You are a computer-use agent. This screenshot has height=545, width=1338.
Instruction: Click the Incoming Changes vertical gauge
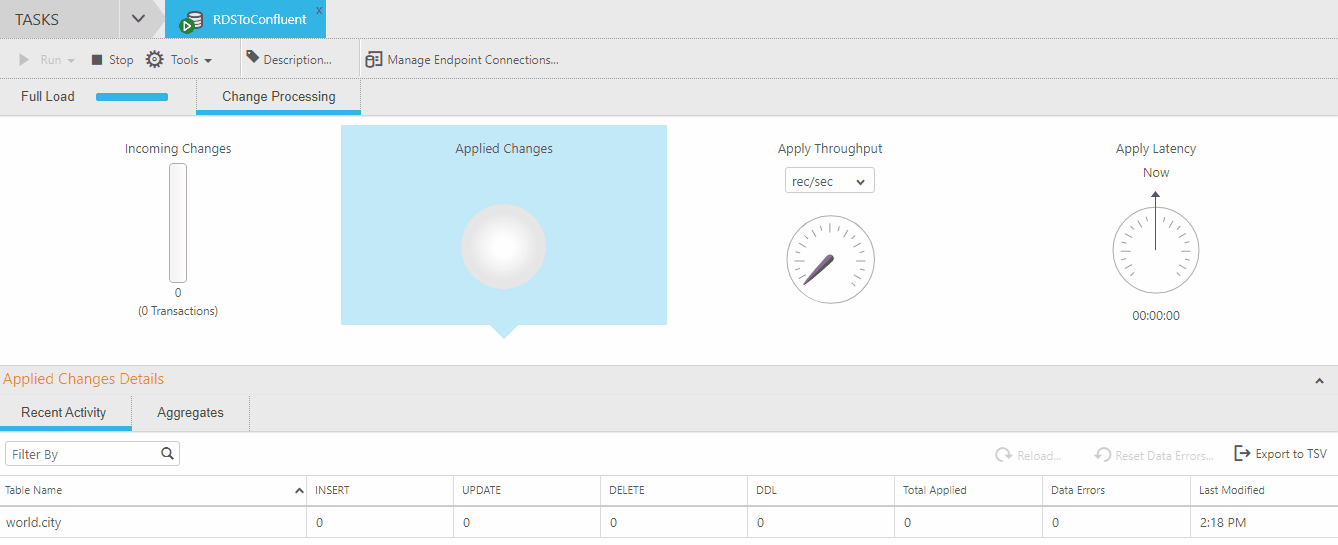(178, 223)
